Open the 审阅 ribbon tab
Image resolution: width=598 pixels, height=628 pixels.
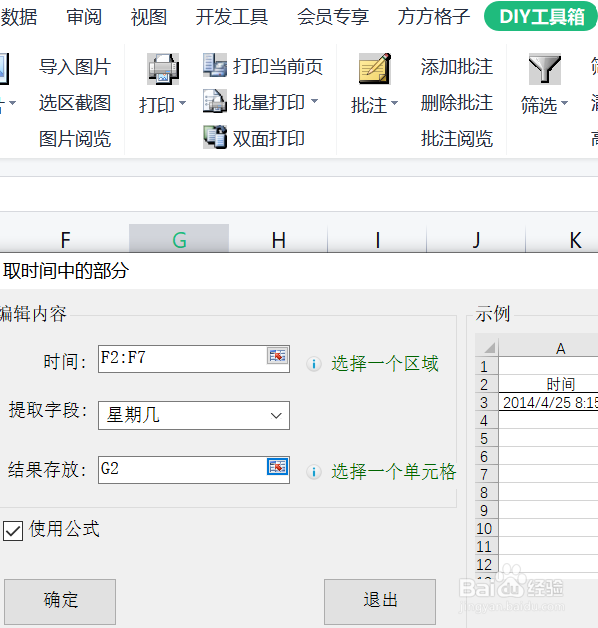pyautogui.click(x=84, y=17)
